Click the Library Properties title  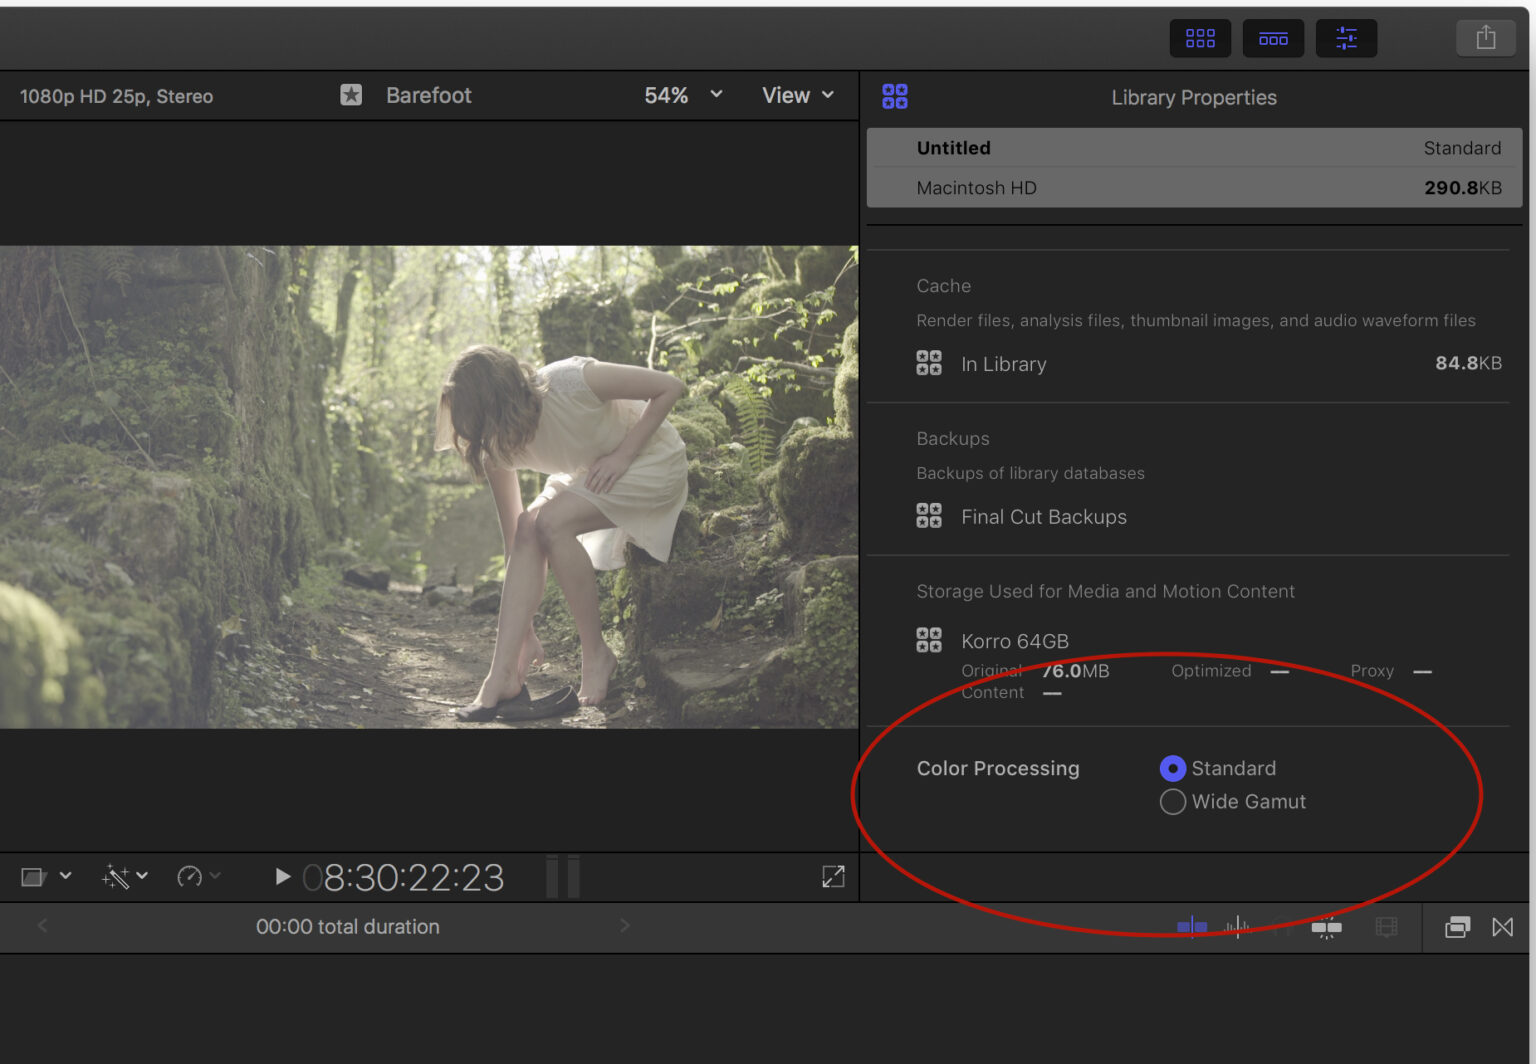tap(1194, 97)
